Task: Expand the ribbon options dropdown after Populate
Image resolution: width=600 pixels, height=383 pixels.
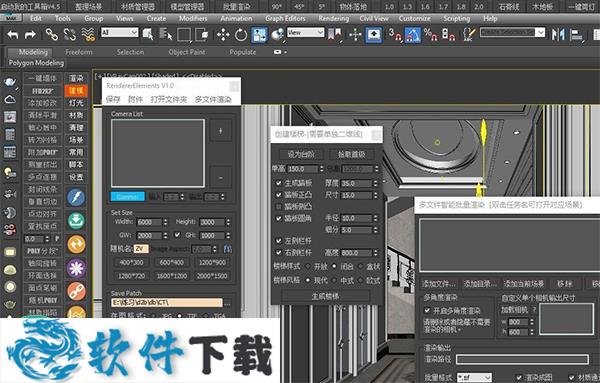Action: (280, 52)
